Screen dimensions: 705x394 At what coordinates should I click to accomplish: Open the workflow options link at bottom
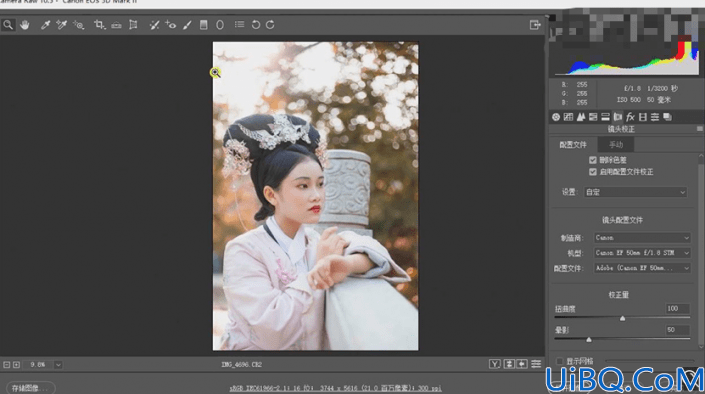click(x=335, y=388)
